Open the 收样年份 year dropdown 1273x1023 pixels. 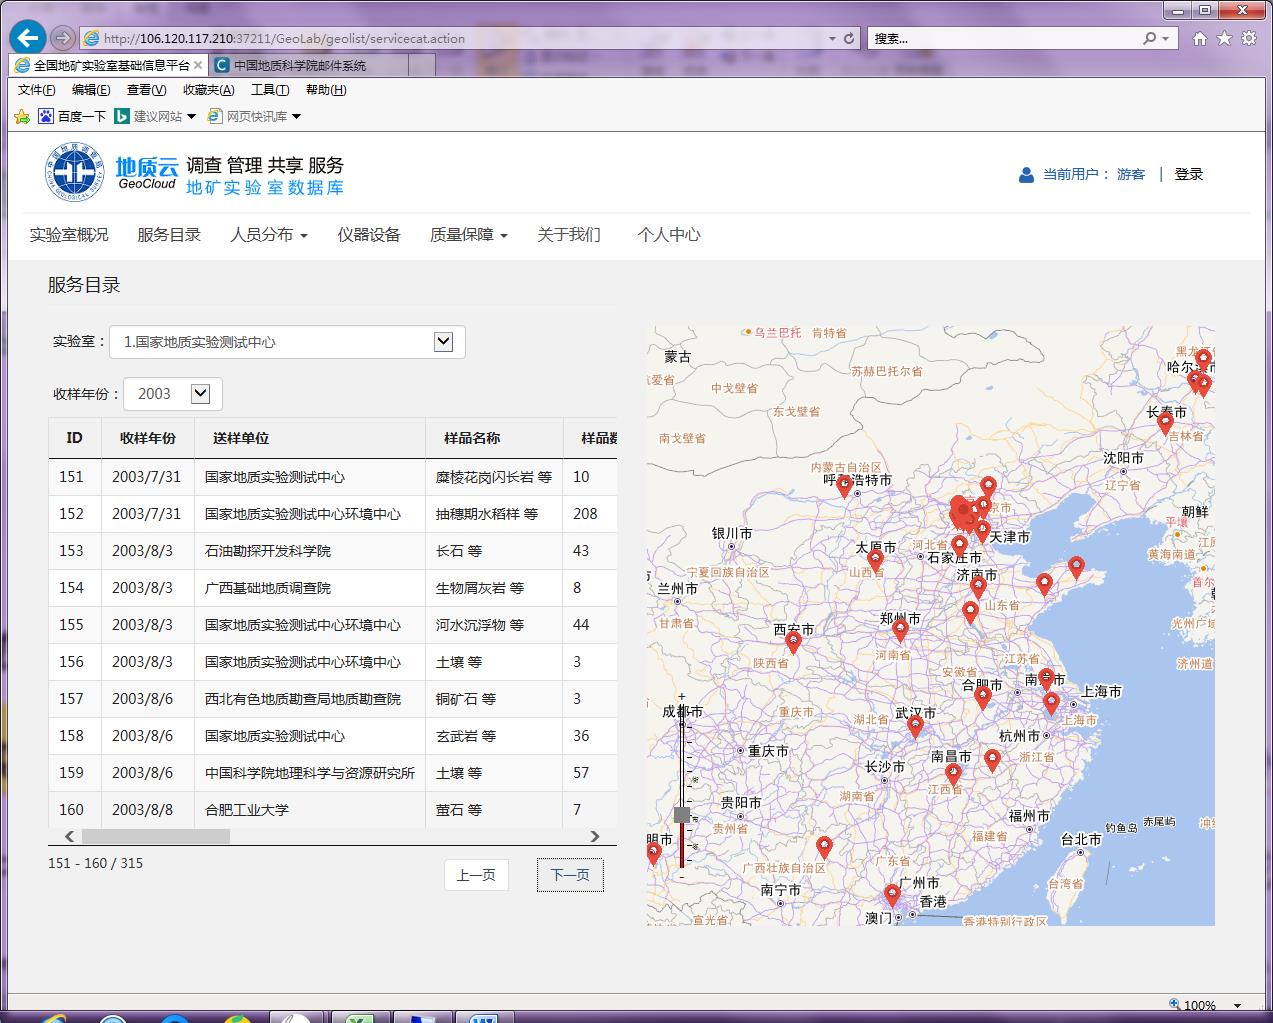(x=200, y=394)
